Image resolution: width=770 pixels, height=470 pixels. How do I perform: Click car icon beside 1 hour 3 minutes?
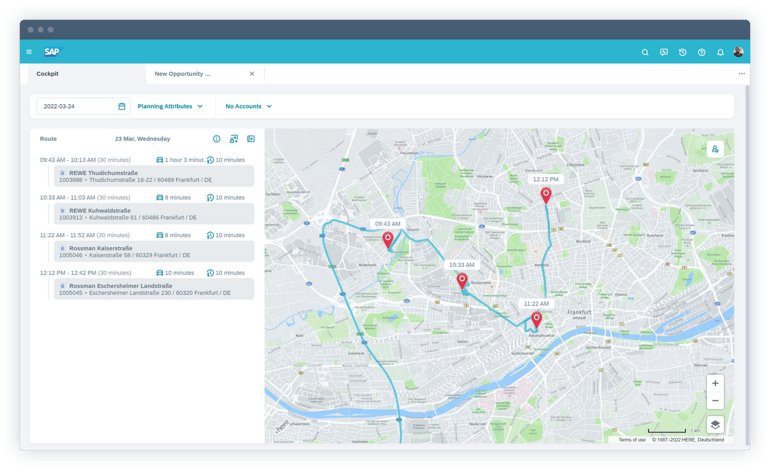tap(160, 160)
